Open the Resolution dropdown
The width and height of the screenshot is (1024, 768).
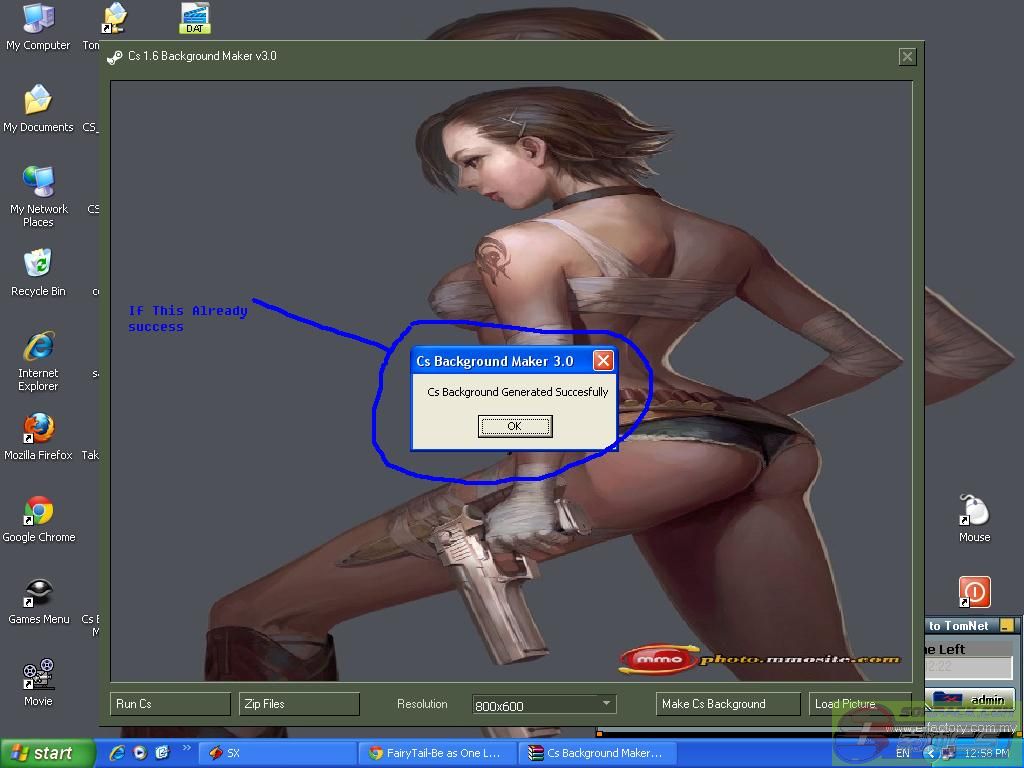(x=605, y=704)
